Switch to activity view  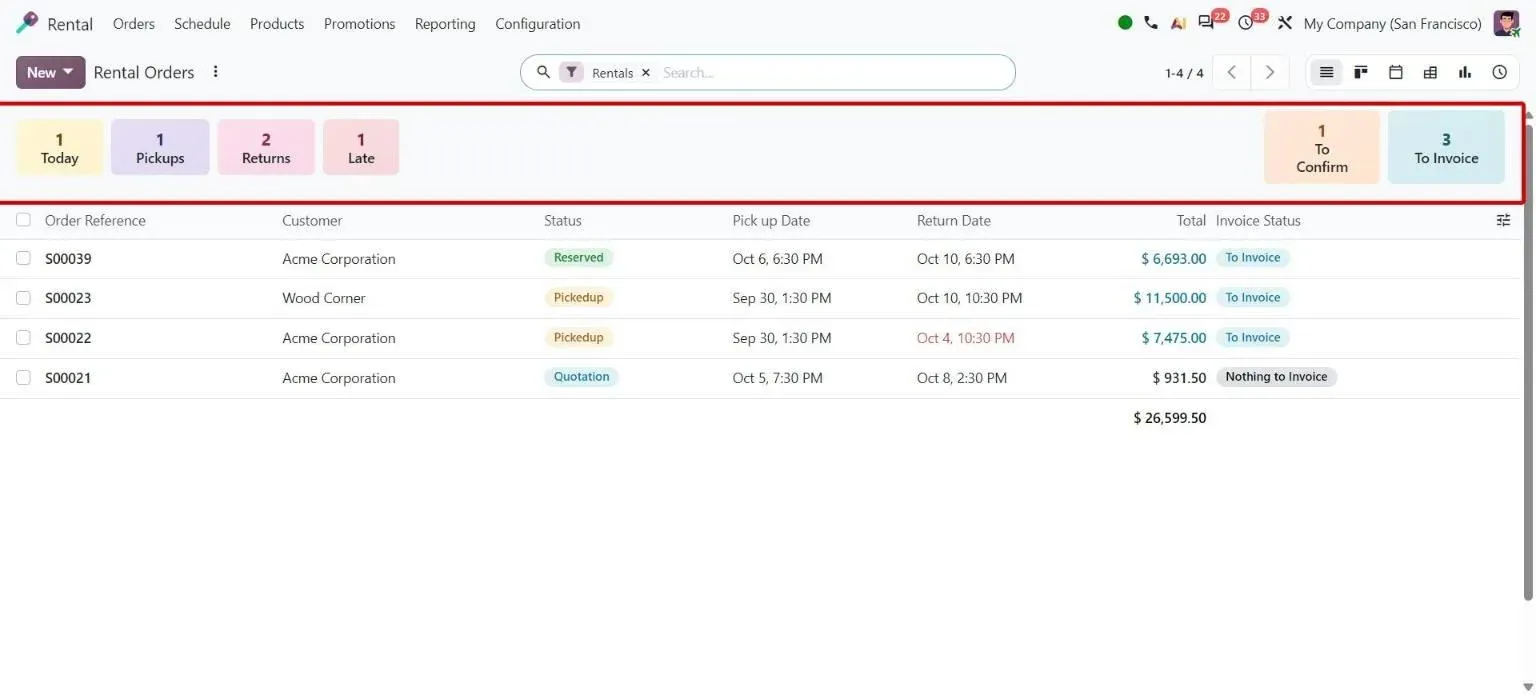pos(1499,72)
